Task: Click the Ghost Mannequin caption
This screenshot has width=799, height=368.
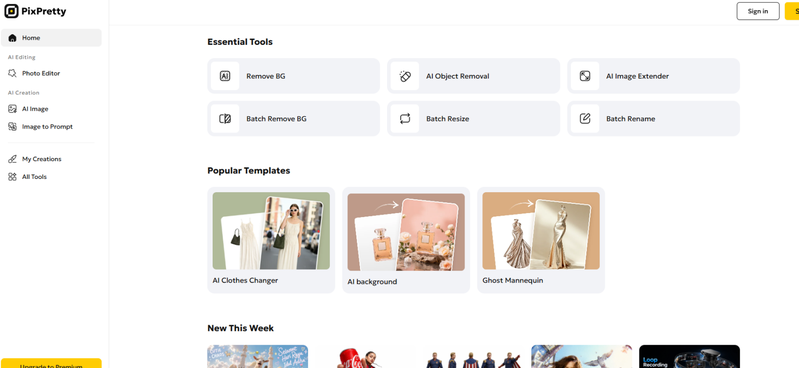Action: [x=513, y=280]
